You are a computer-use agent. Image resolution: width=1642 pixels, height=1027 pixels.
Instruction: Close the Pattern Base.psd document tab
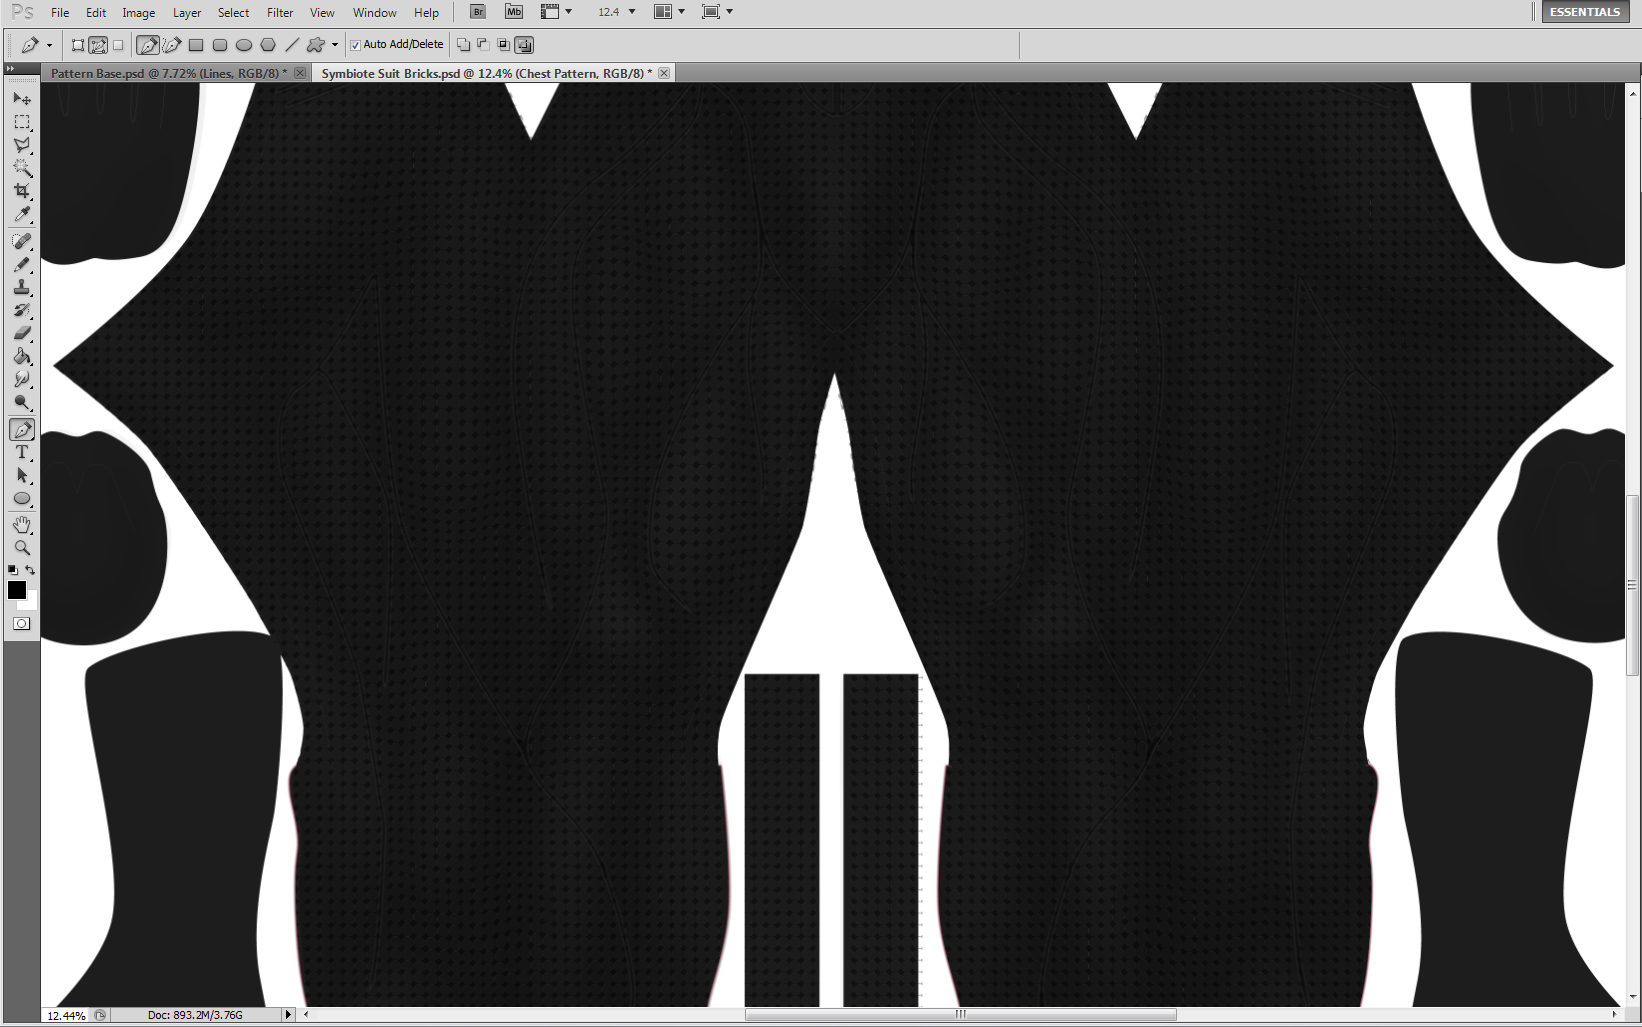300,73
